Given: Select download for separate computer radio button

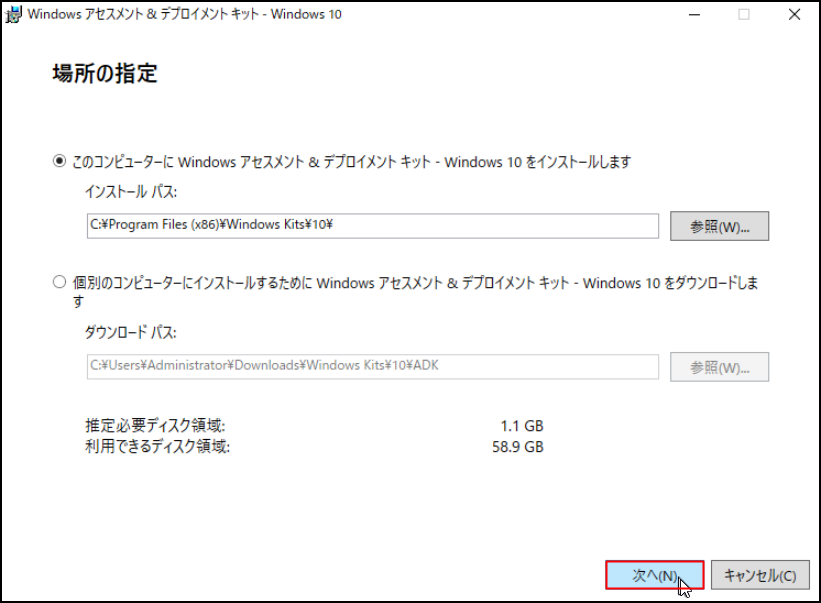Looking at the screenshot, I should pos(59,282).
